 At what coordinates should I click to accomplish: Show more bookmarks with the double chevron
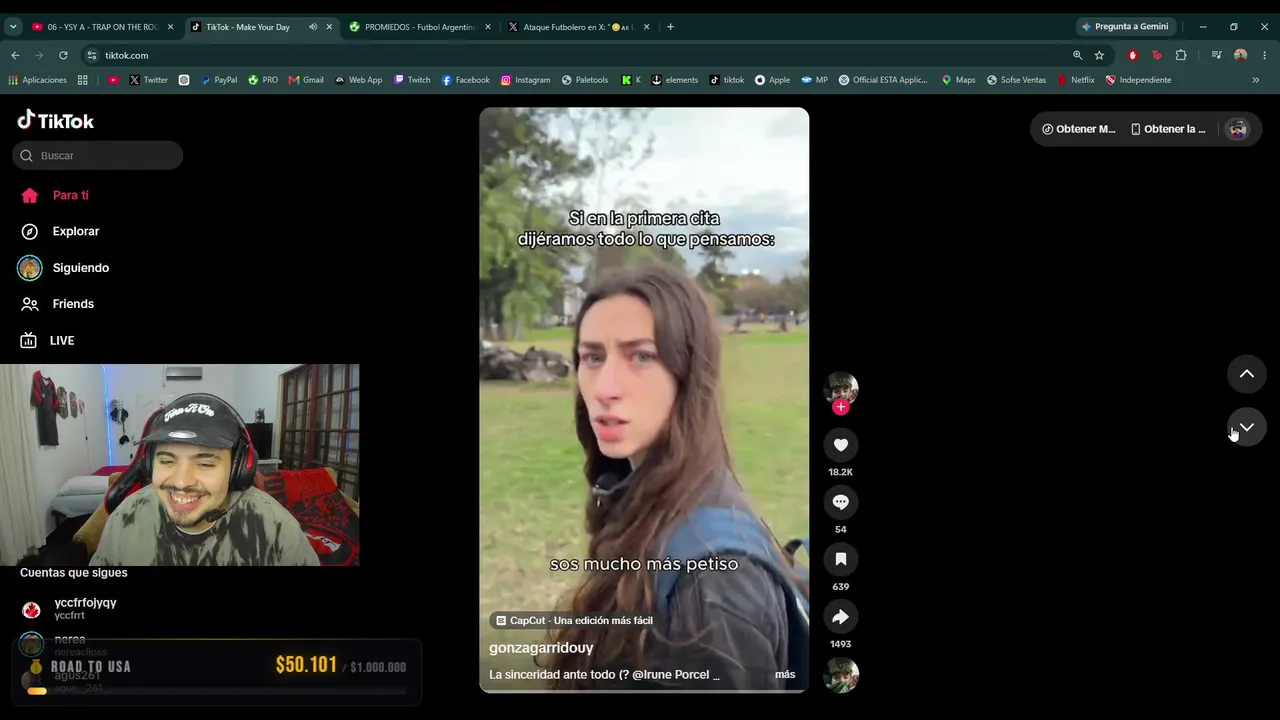[x=1256, y=80]
